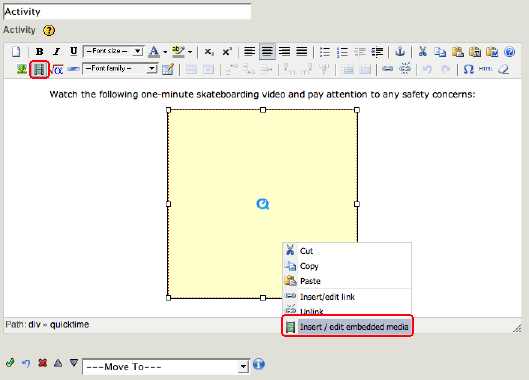Click Paste from Word icon
The image size is (529, 380).
coord(492,52)
